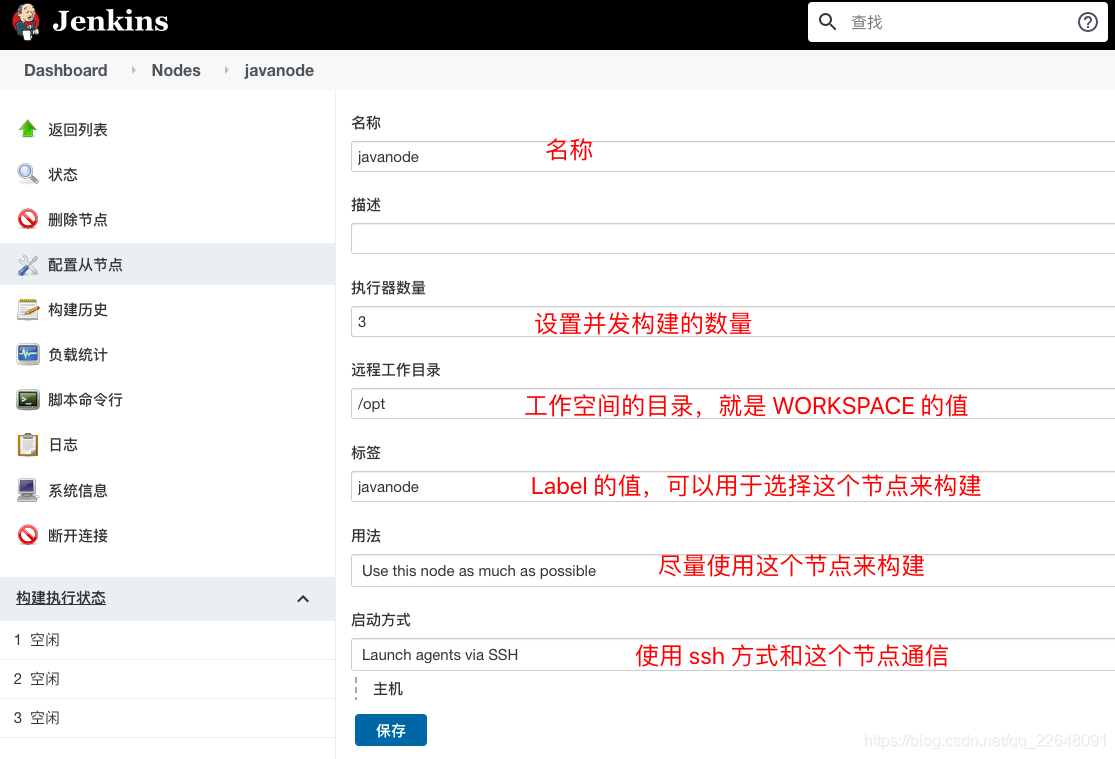Select 构建历史 in the sidebar

pyautogui.click(x=78, y=309)
